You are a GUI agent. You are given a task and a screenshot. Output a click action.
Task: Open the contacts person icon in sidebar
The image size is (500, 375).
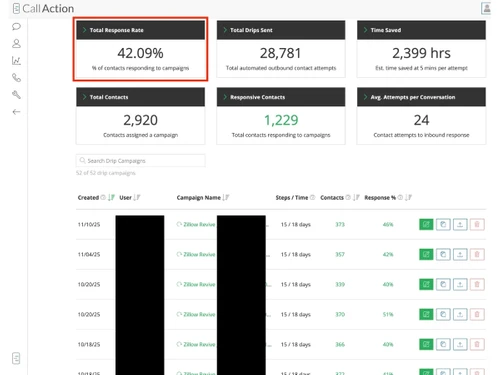pos(16,43)
